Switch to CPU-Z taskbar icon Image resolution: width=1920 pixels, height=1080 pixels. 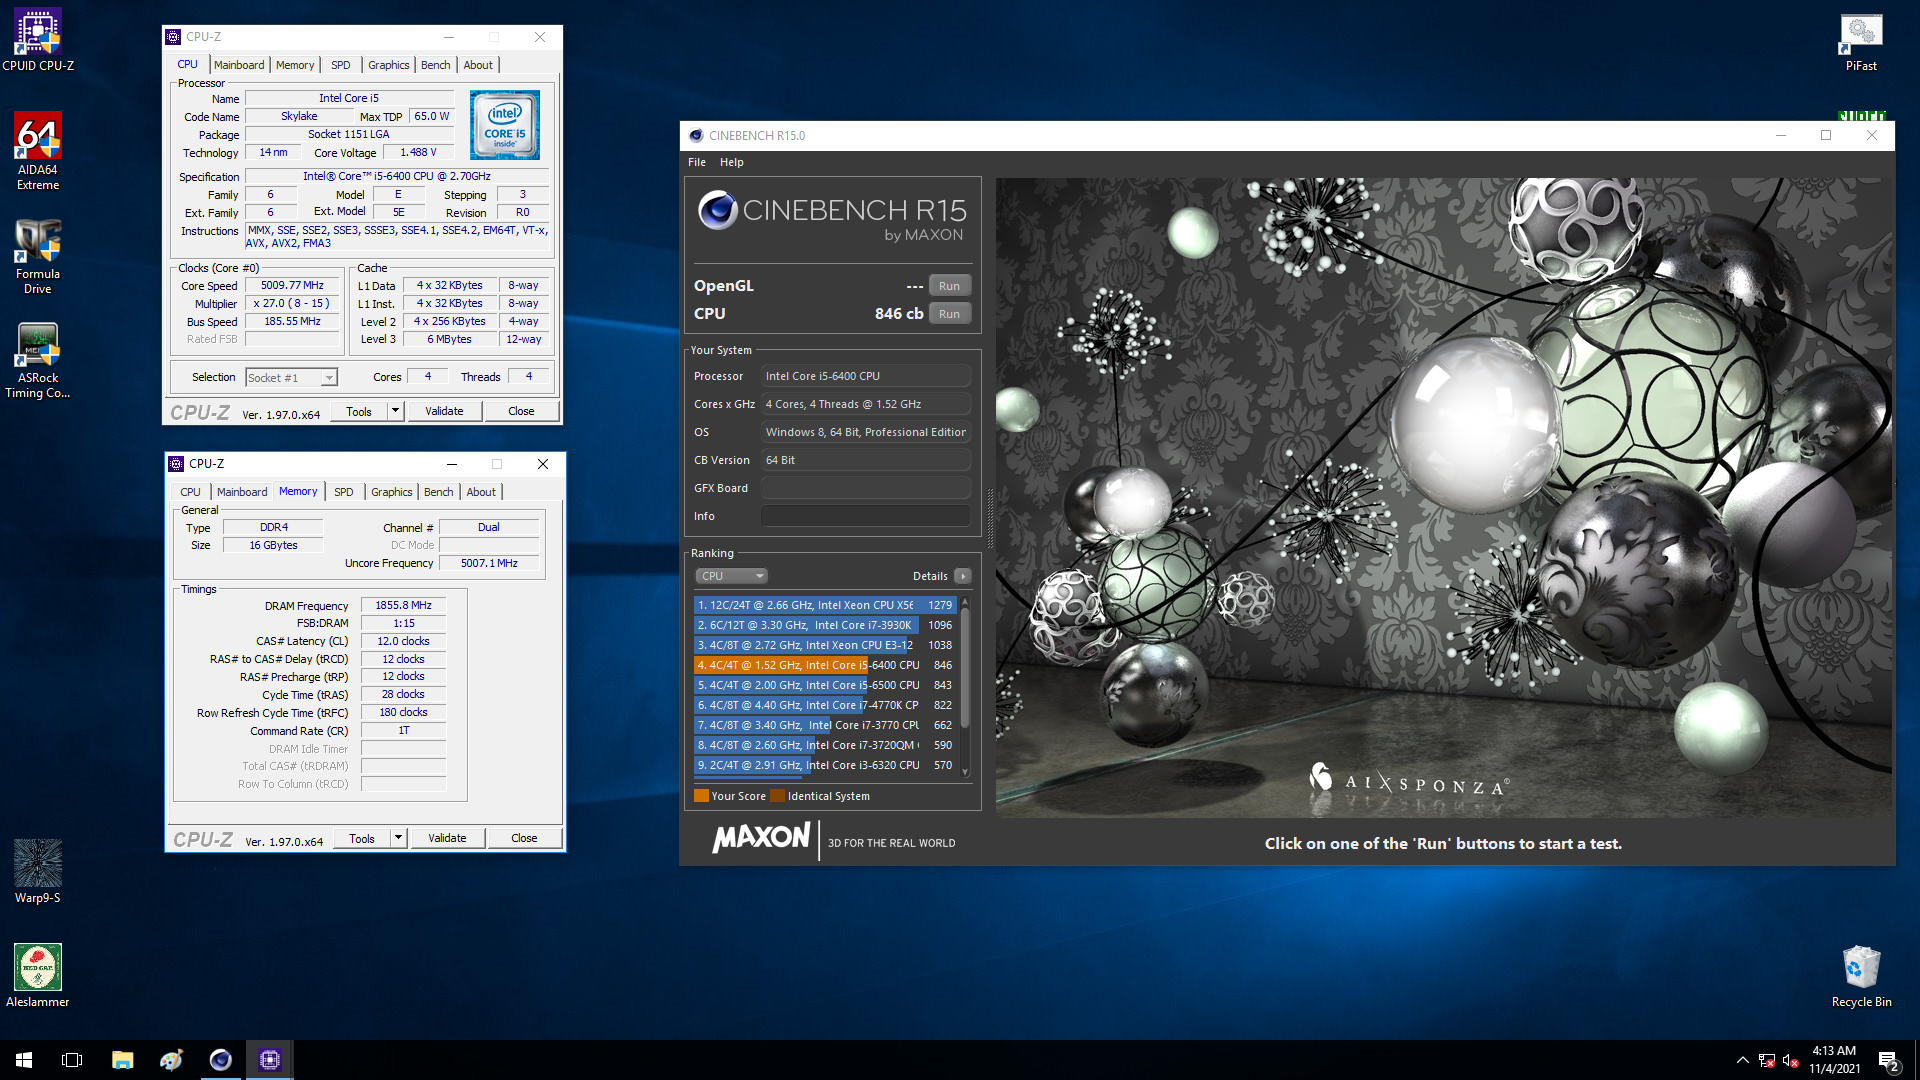pos(269,1060)
